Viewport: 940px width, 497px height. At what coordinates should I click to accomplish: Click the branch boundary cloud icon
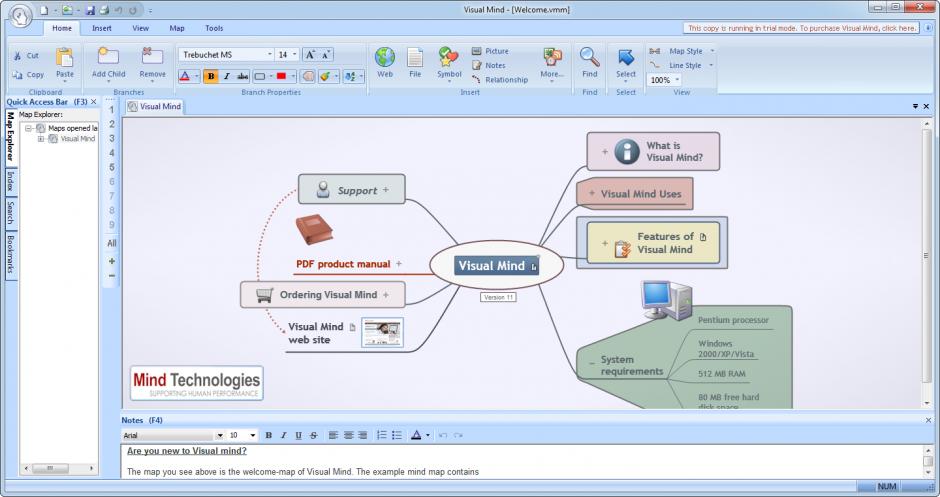(x=308, y=76)
